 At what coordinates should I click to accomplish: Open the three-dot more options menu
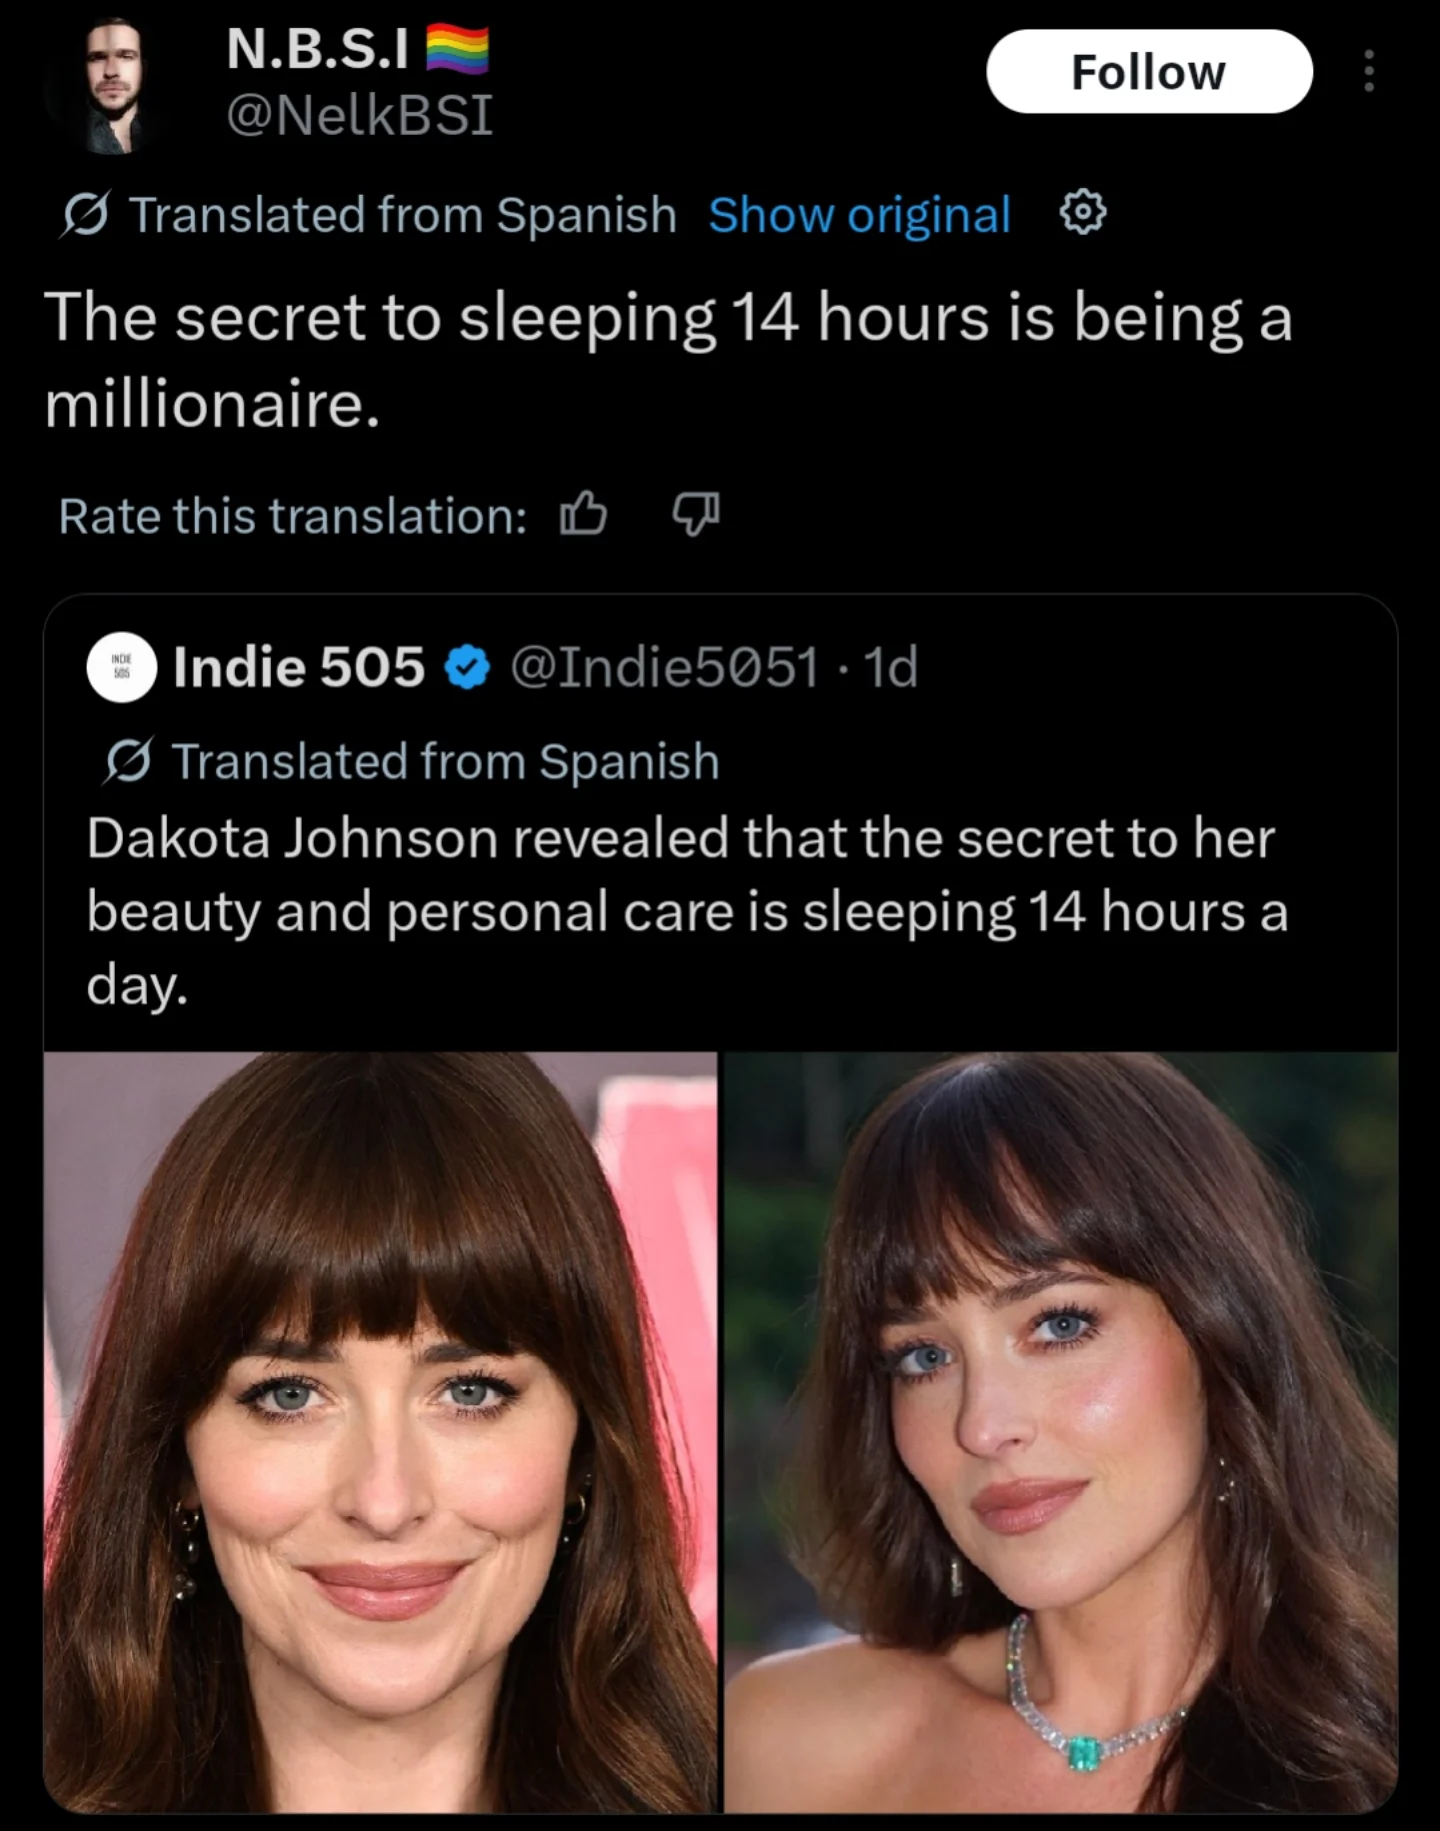click(1368, 71)
